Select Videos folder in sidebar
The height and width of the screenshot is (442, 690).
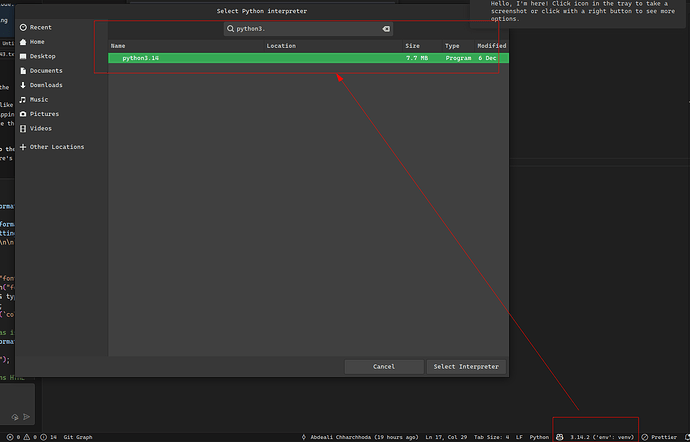click(x=41, y=128)
